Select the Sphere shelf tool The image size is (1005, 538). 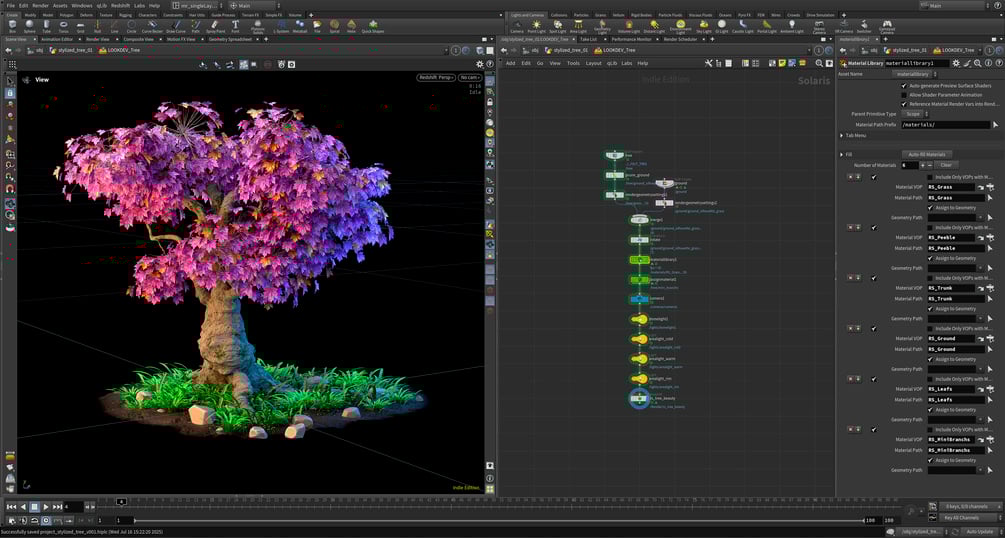[29, 26]
